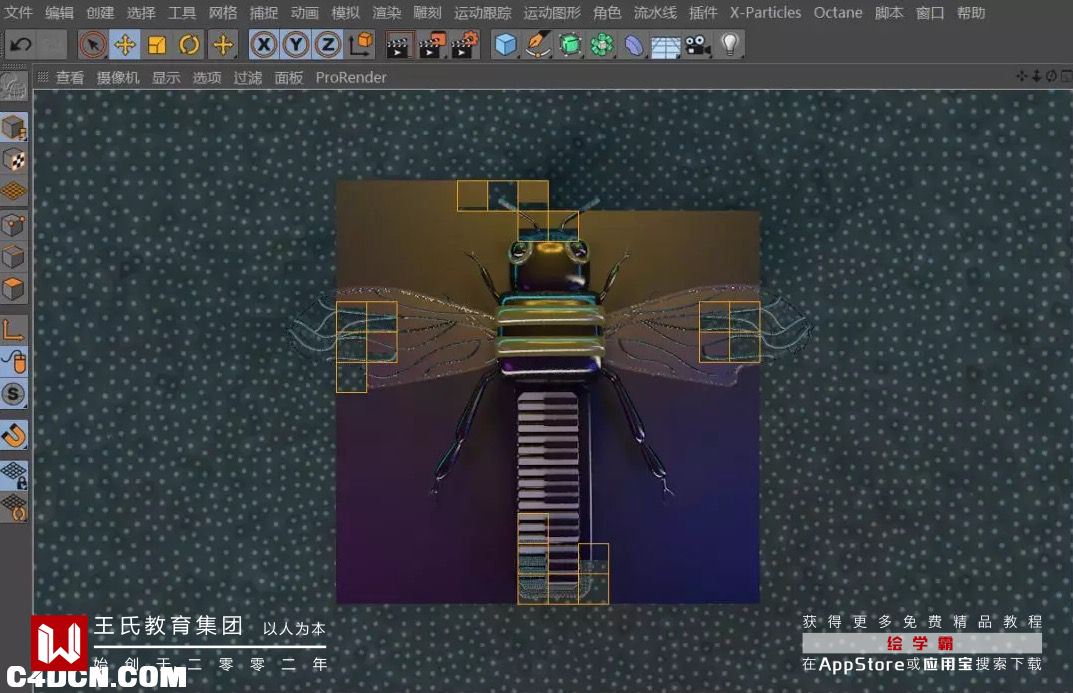Screen dimensions: 1073x693
Task: Click the viewport zoom navigation icon
Action: 1036,76
